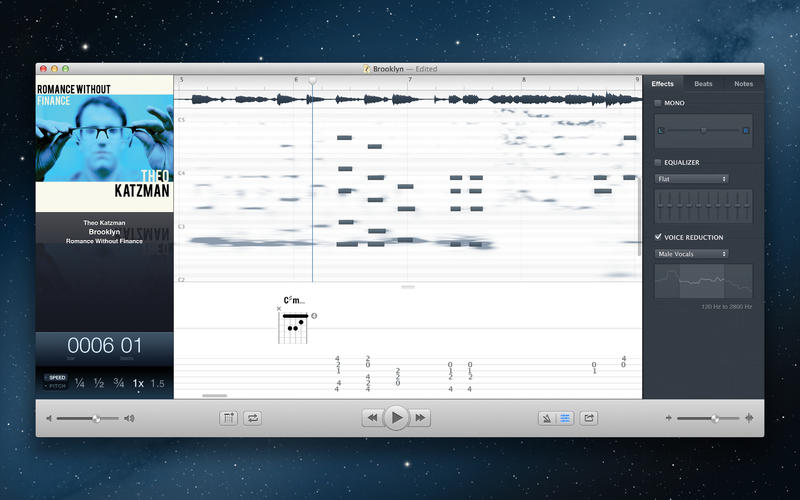Adjust the zoom level slider
This screenshot has height=500, width=800.
tap(708, 418)
